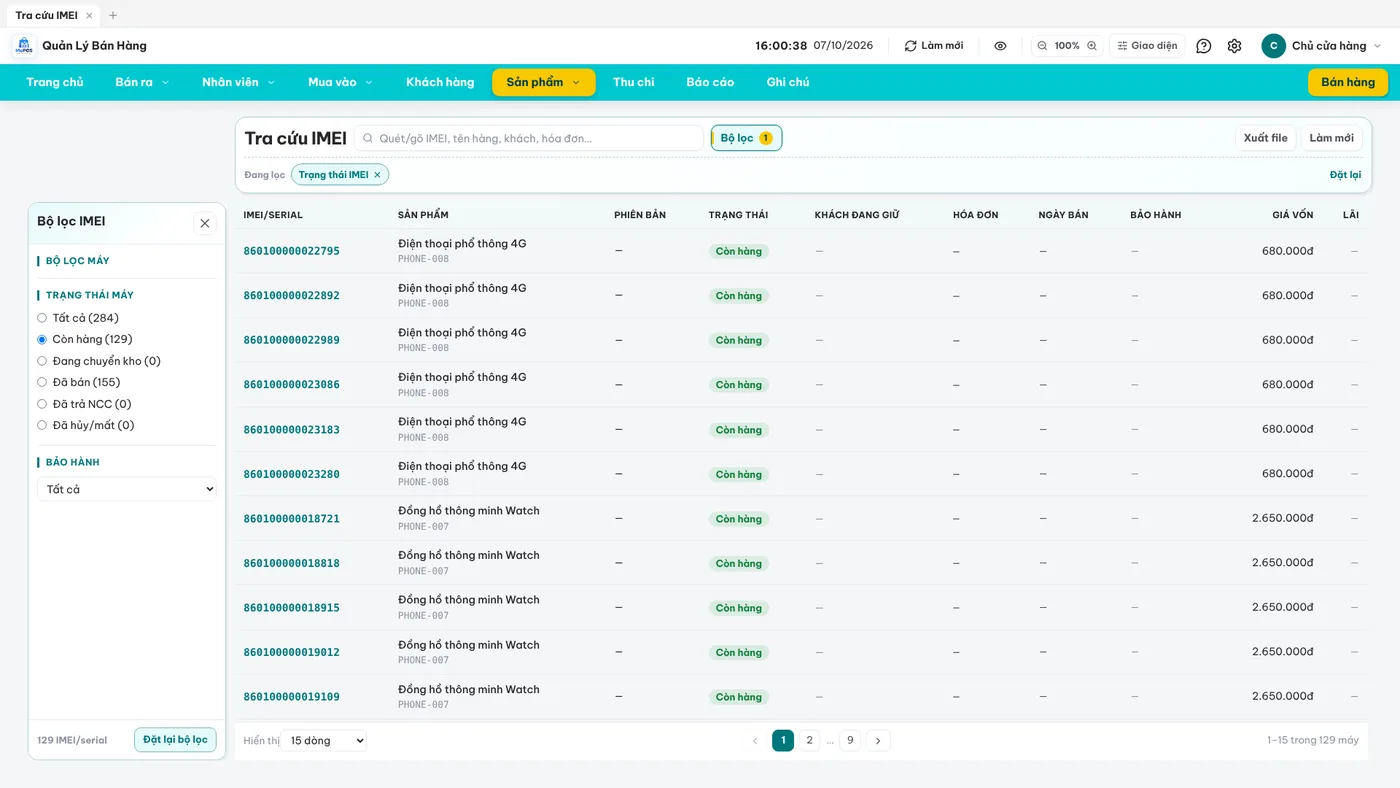This screenshot has height=788, width=1400.
Task: Click the Đặt lại link in filter bar
Action: coord(1345,175)
